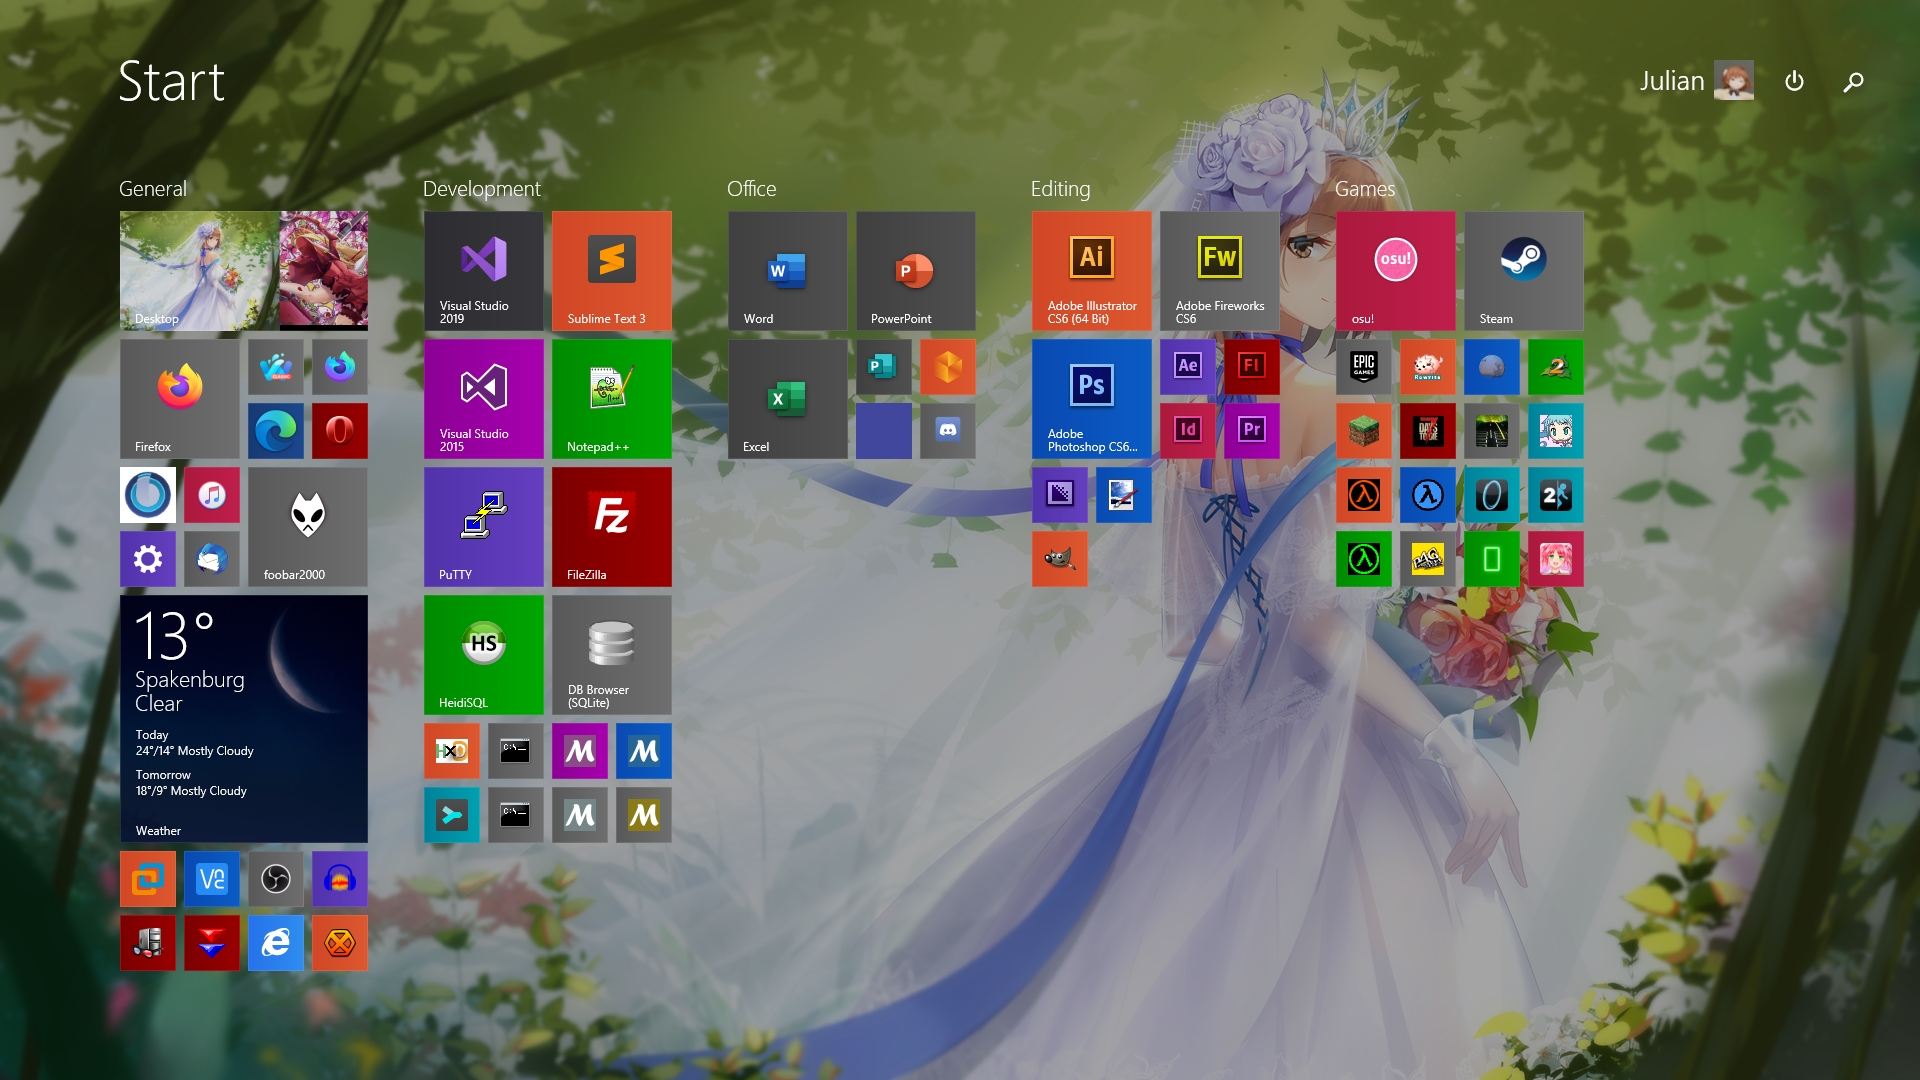The image size is (1920, 1080).
Task: Open orange hexagon X tile
Action: click(x=340, y=943)
